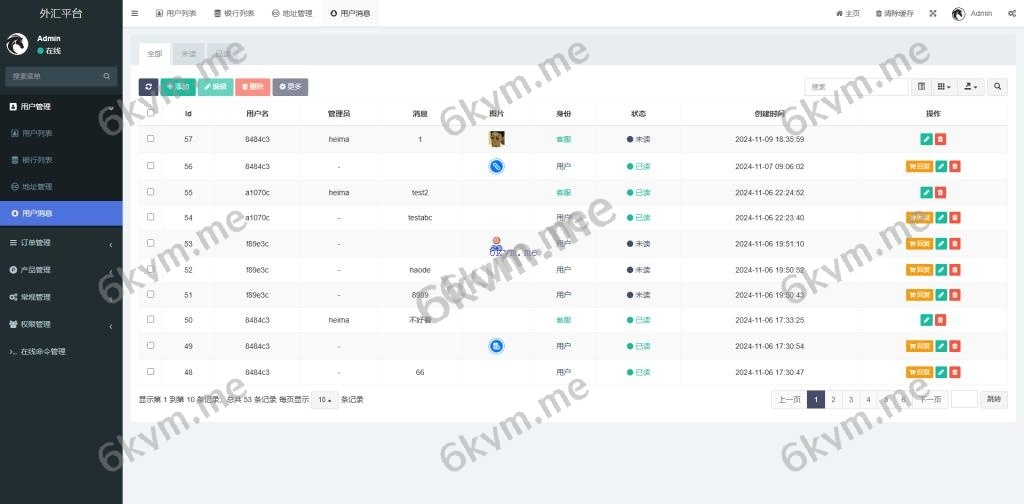The width and height of the screenshot is (1024, 504).
Task: Open the settings gears icon at top right
Action: [1012, 14]
